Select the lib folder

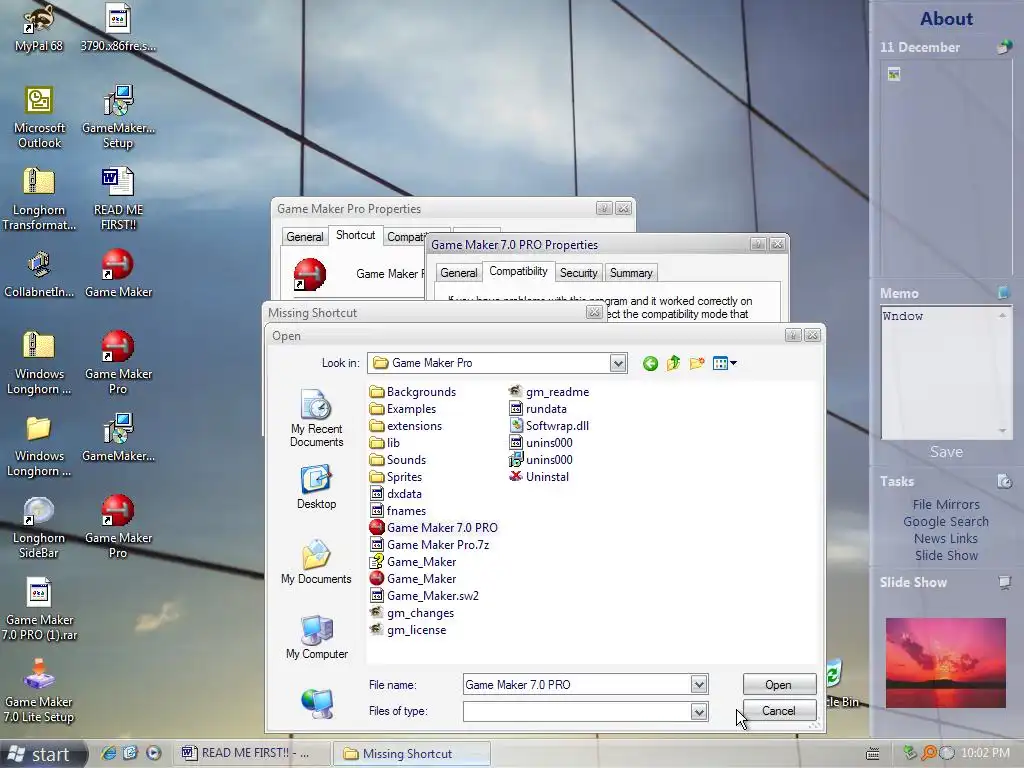pos(385,443)
